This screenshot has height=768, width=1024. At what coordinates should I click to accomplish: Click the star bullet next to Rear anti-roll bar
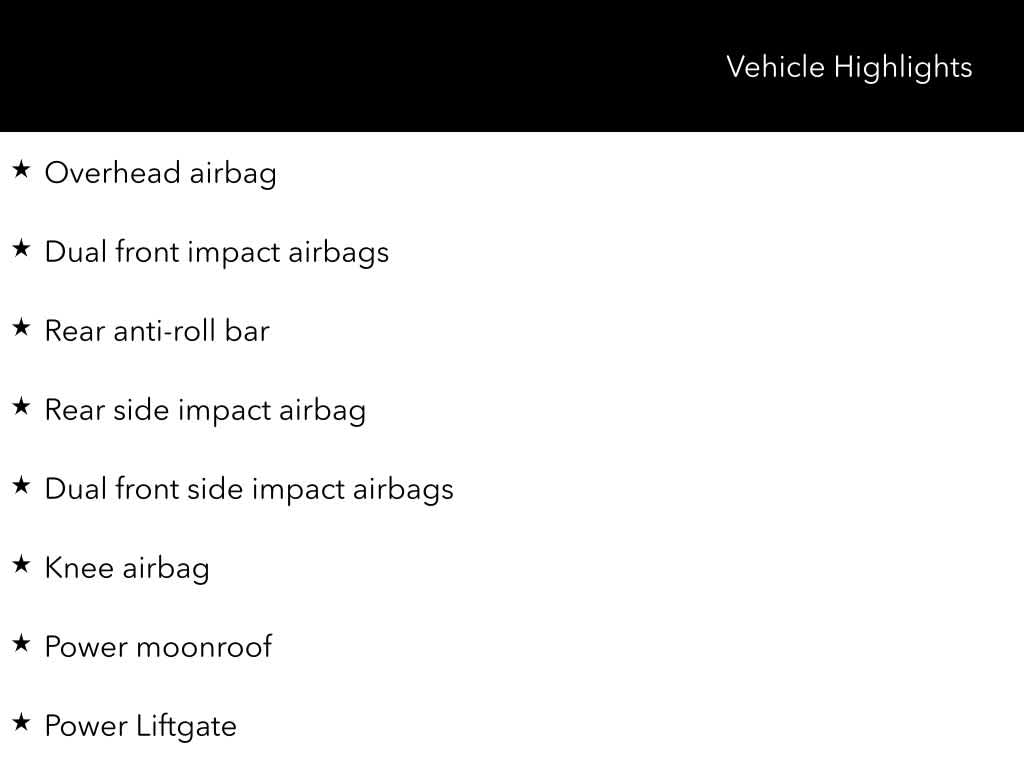(x=21, y=328)
